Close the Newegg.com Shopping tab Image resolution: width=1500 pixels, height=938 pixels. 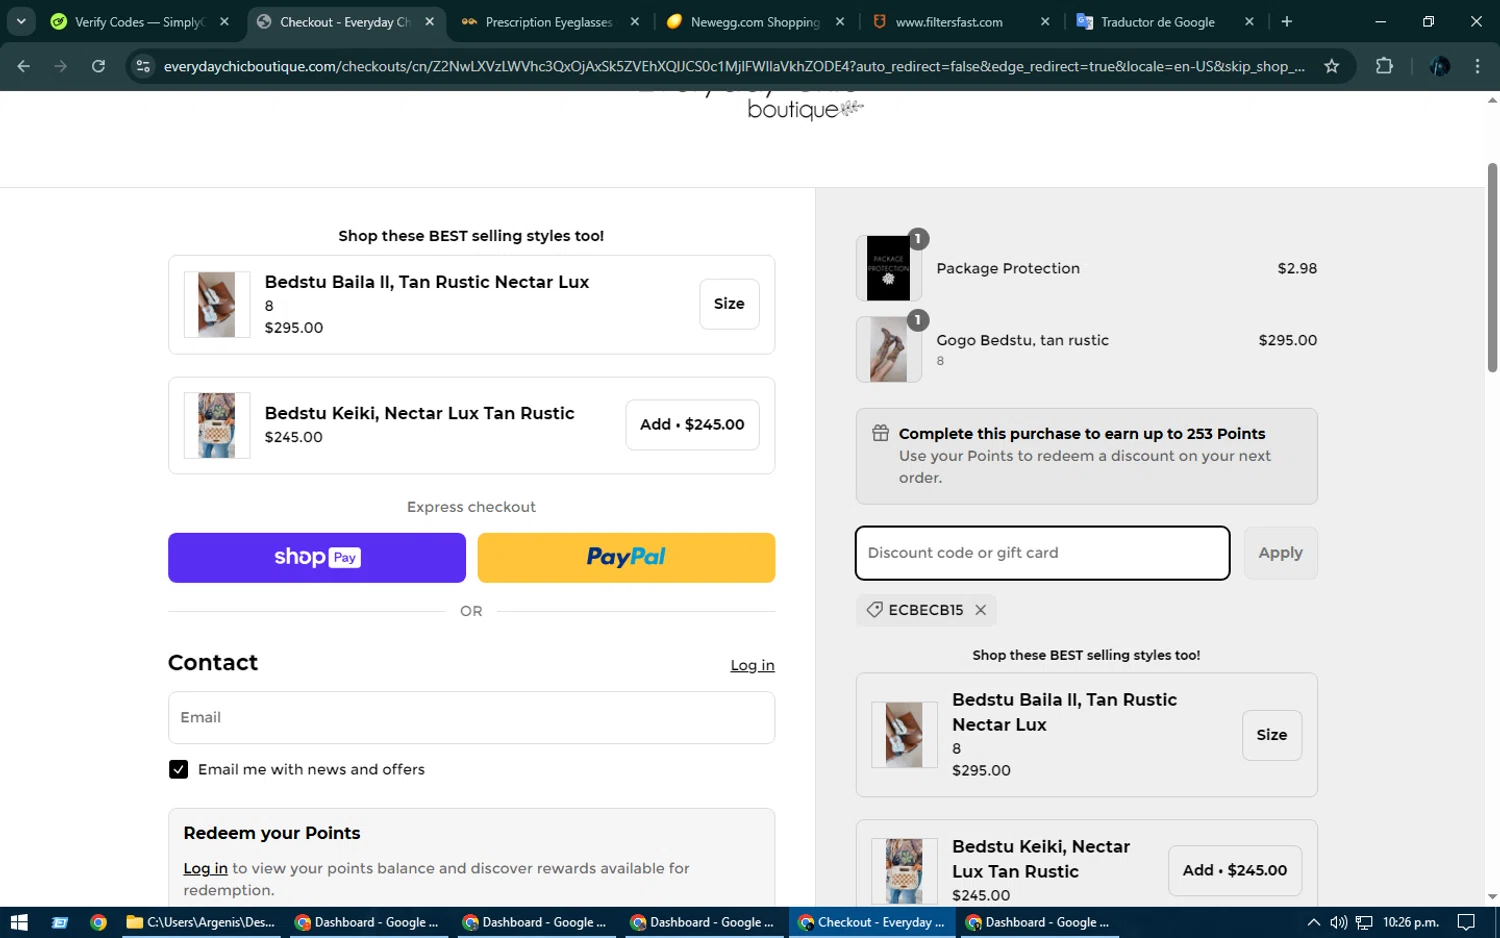(839, 21)
